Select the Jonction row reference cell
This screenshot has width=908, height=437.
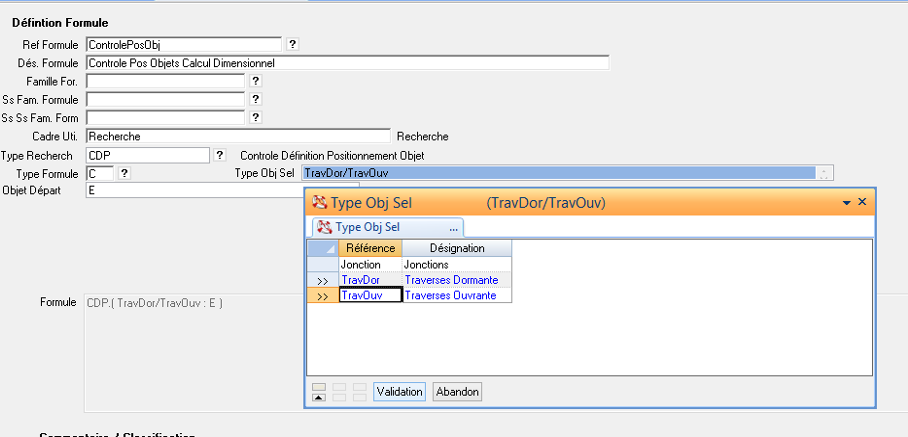370,264
